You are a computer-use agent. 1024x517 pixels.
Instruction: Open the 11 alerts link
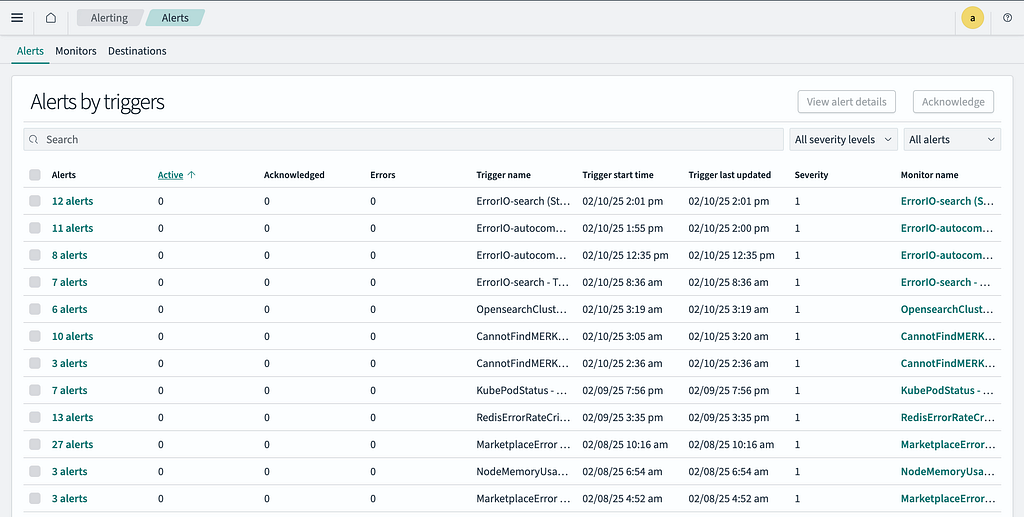[72, 228]
